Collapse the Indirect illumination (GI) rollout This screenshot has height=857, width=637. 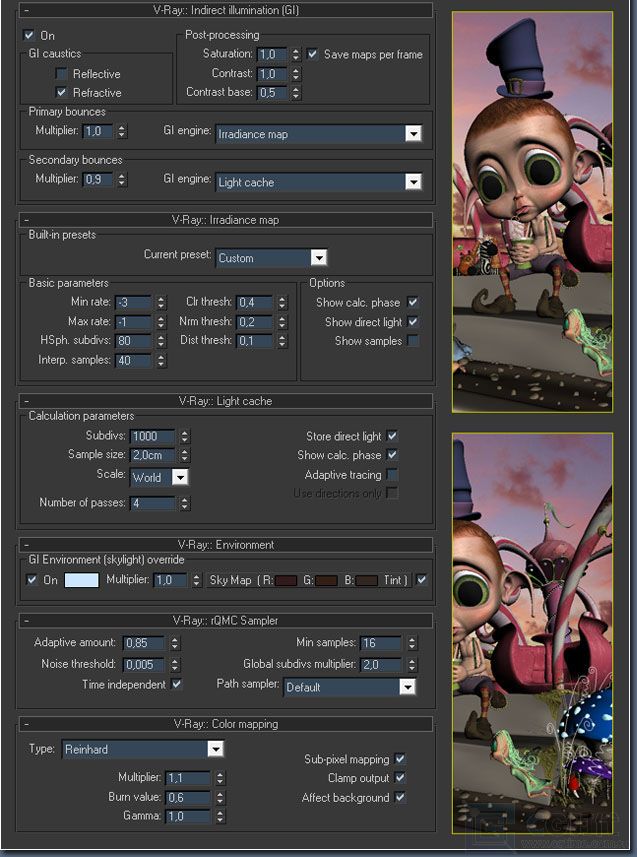click(226, 10)
